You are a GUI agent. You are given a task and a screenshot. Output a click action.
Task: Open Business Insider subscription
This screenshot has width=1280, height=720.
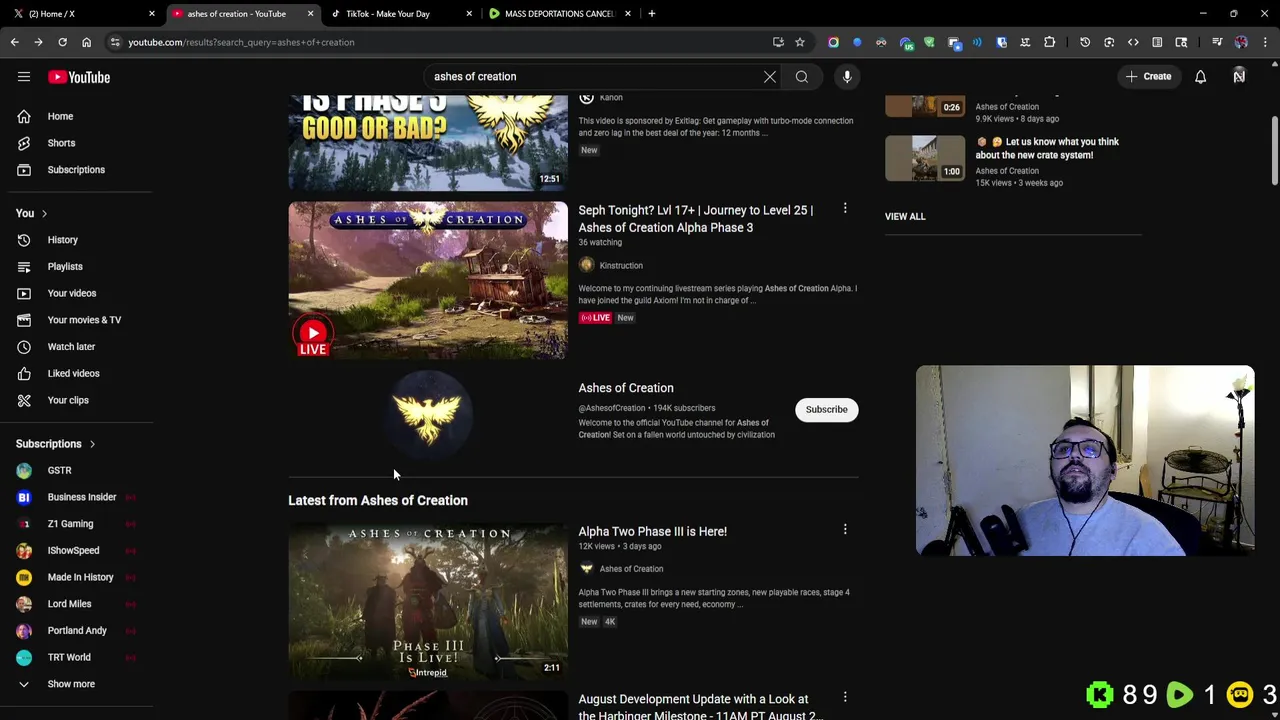[80, 497]
